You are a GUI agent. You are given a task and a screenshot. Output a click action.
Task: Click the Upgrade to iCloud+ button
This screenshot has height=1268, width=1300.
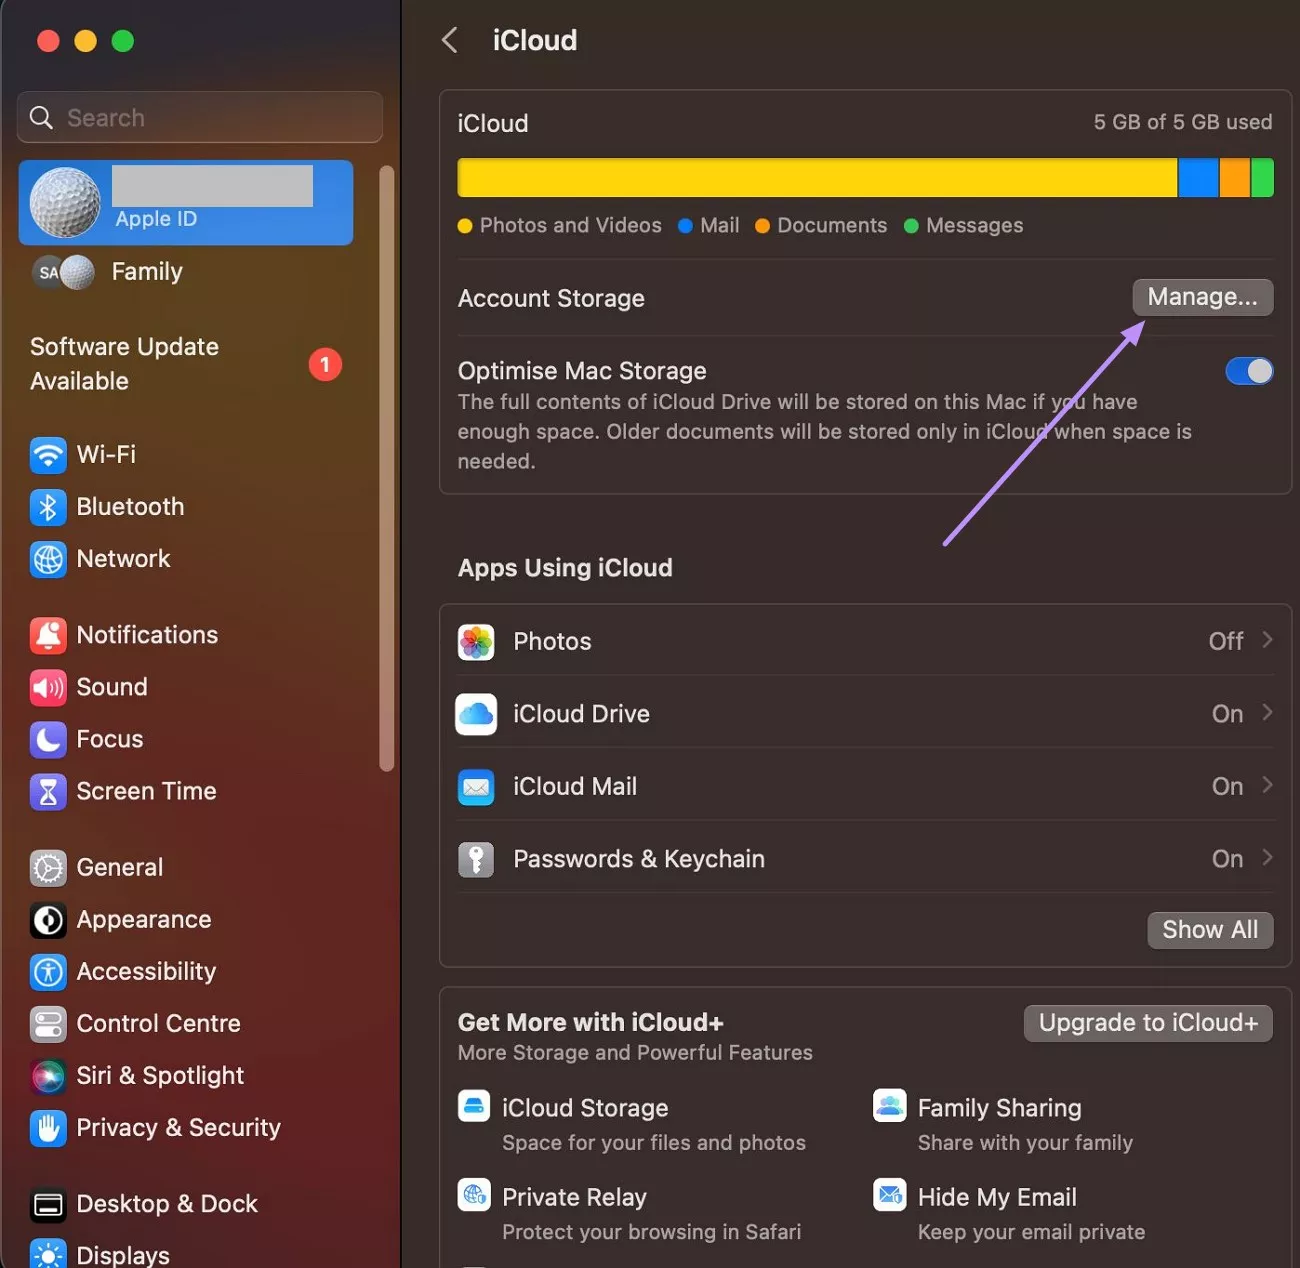click(x=1148, y=1023)
